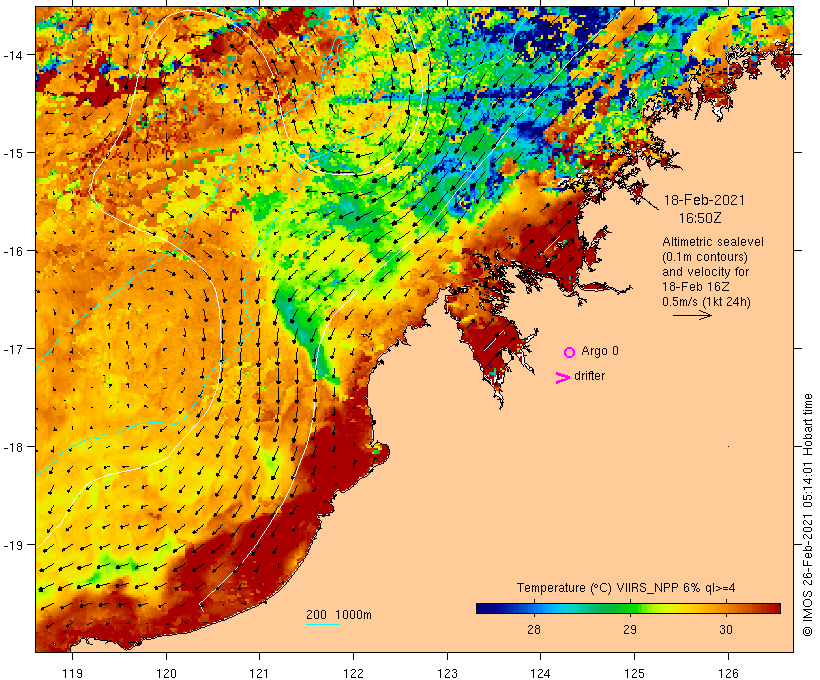Click the cyan 200m isobath legend line
Viewport: 820px width, 680px height.
[x=323, y=624]
